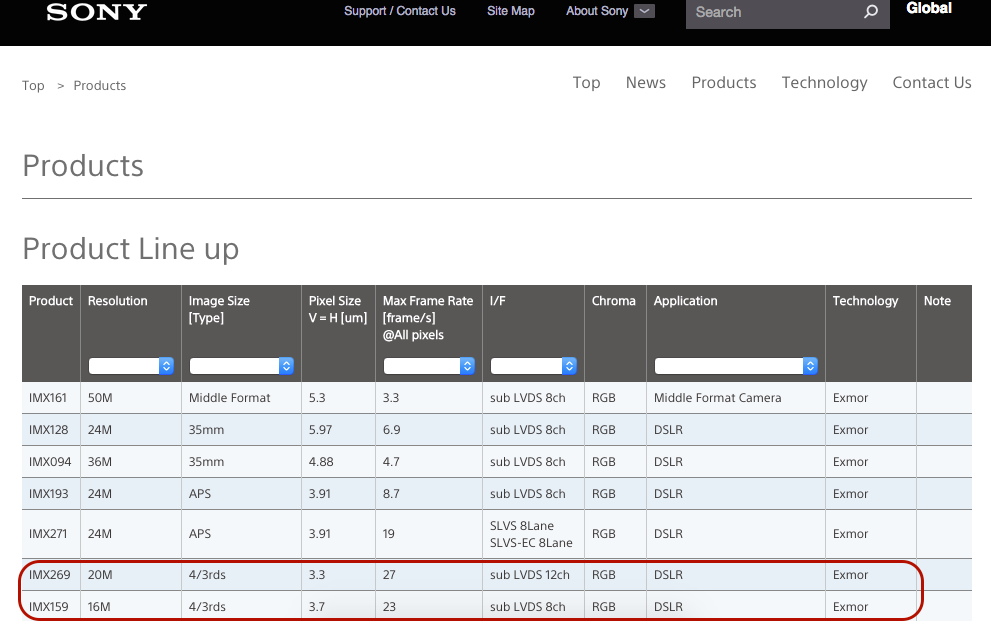Click the Sony logo
991x621 pixels.
click(96, 12)
